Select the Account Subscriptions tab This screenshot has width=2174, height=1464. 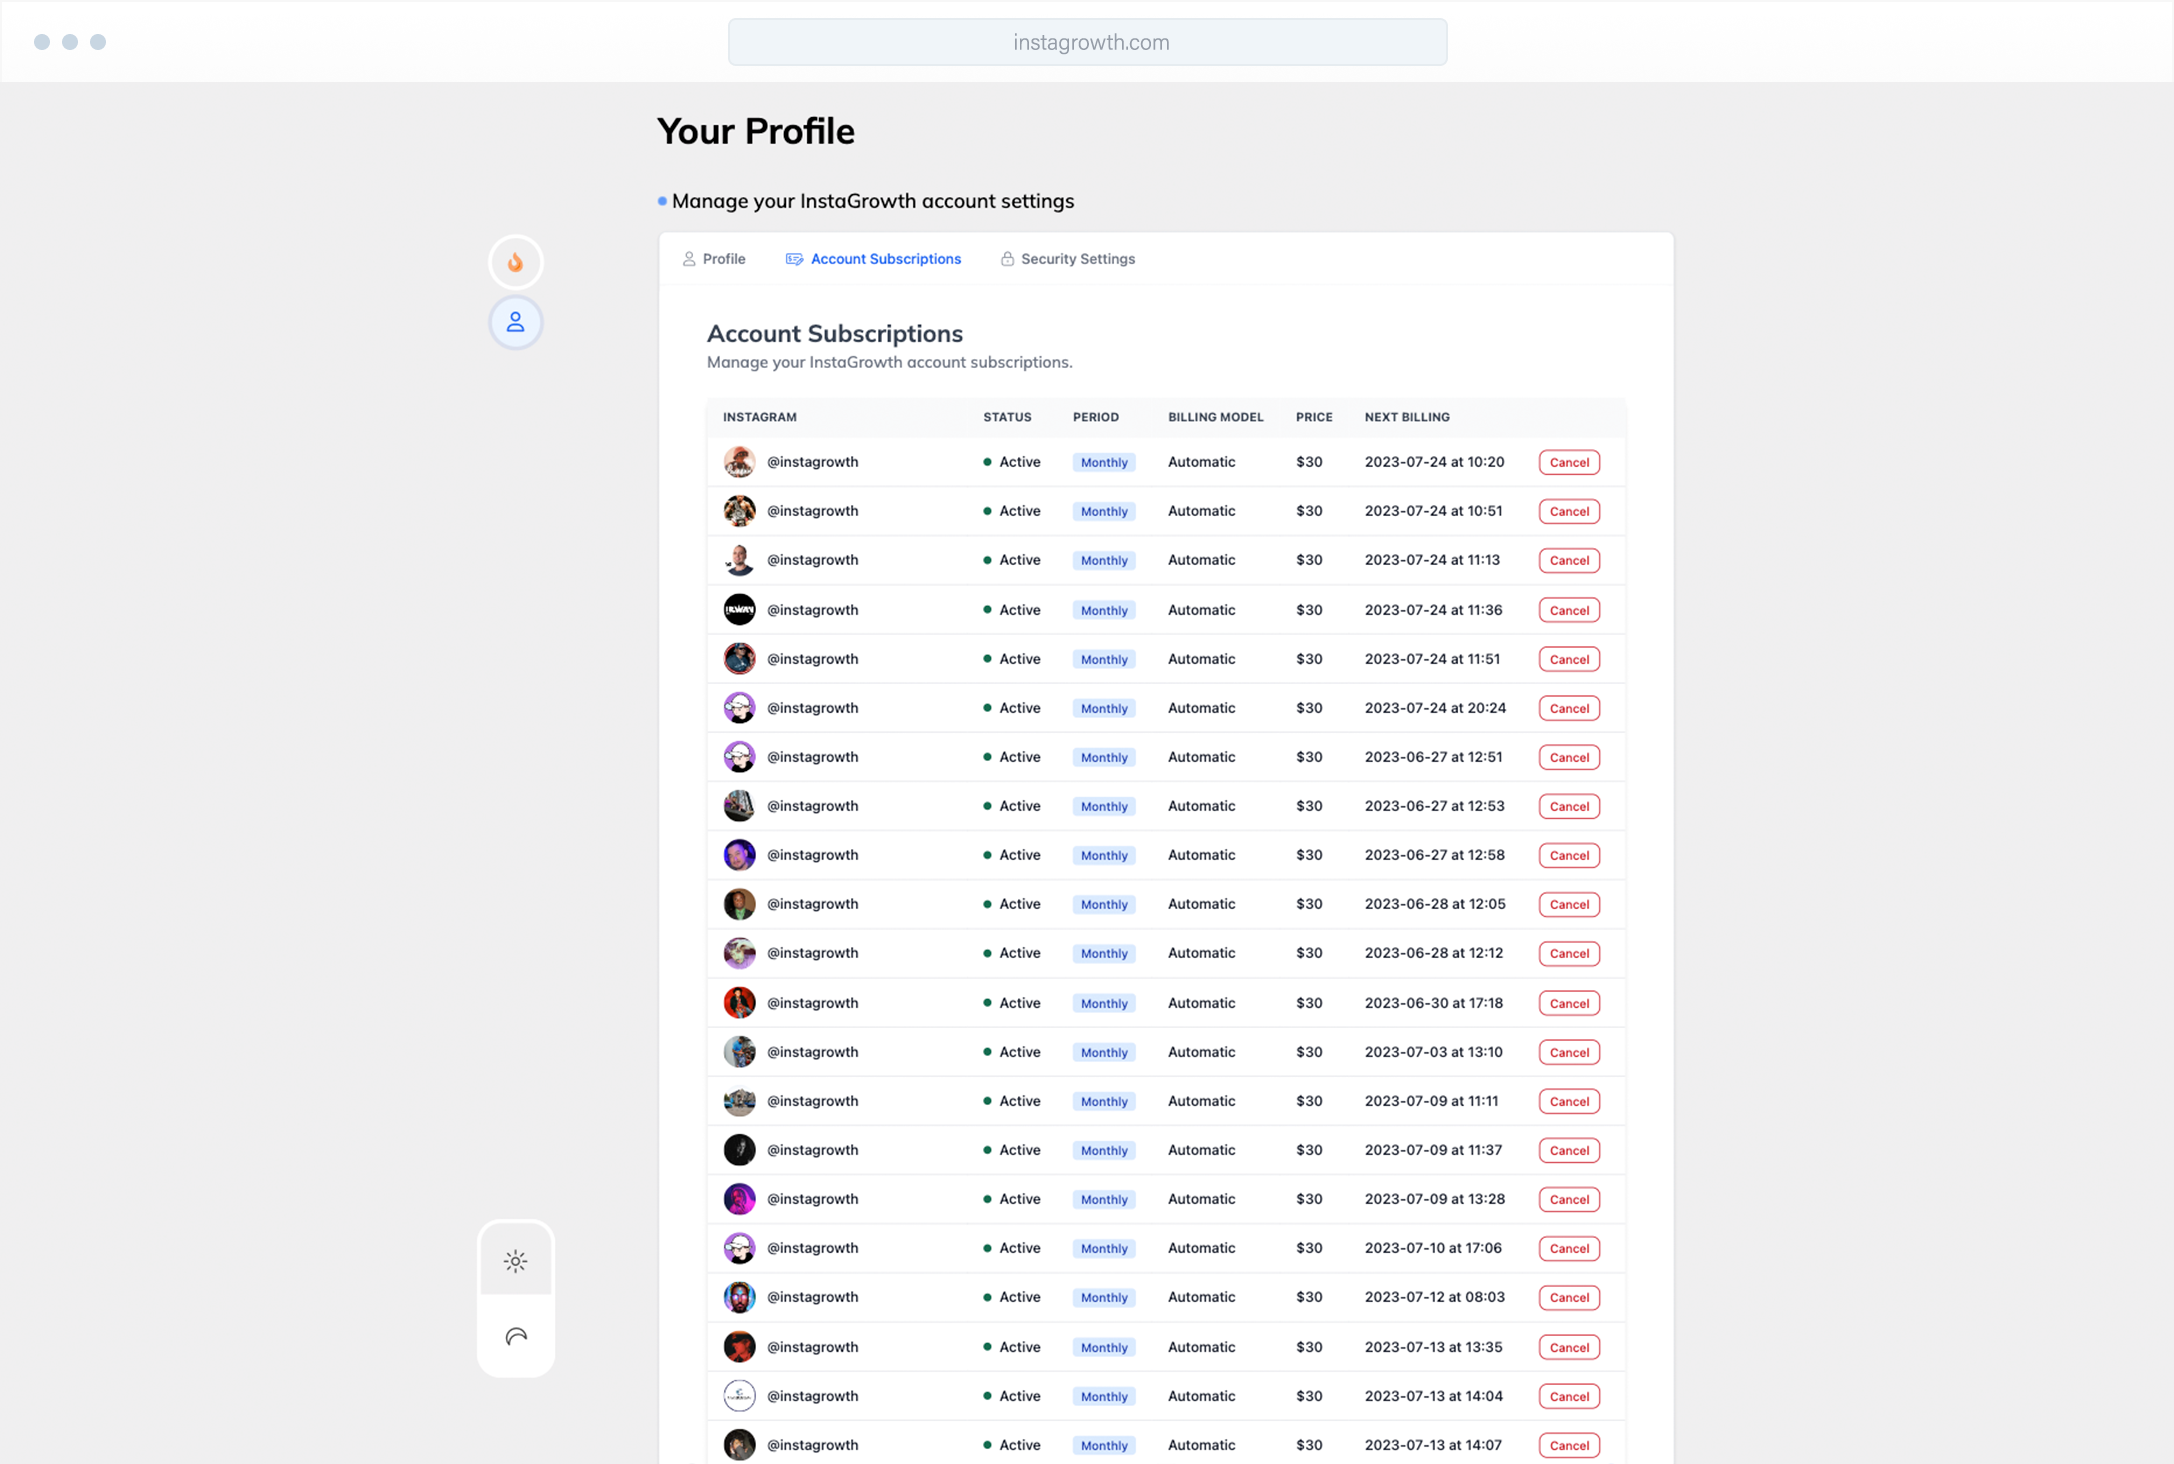[873, 259]
